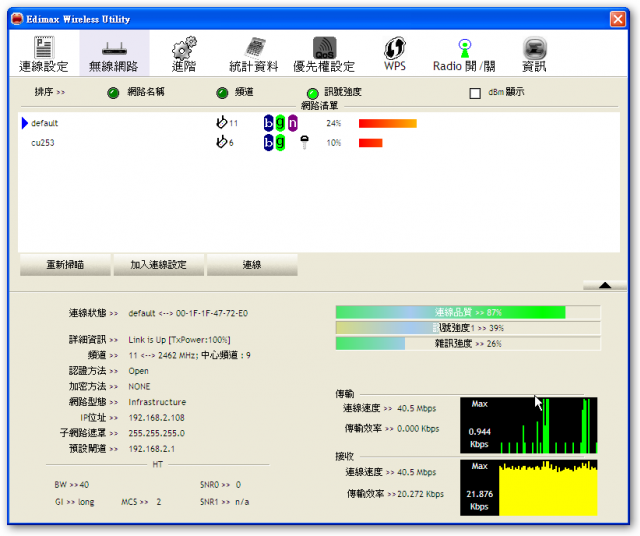
Task: Click the 連線品質 87% progress bar
Action: [468, 312]
